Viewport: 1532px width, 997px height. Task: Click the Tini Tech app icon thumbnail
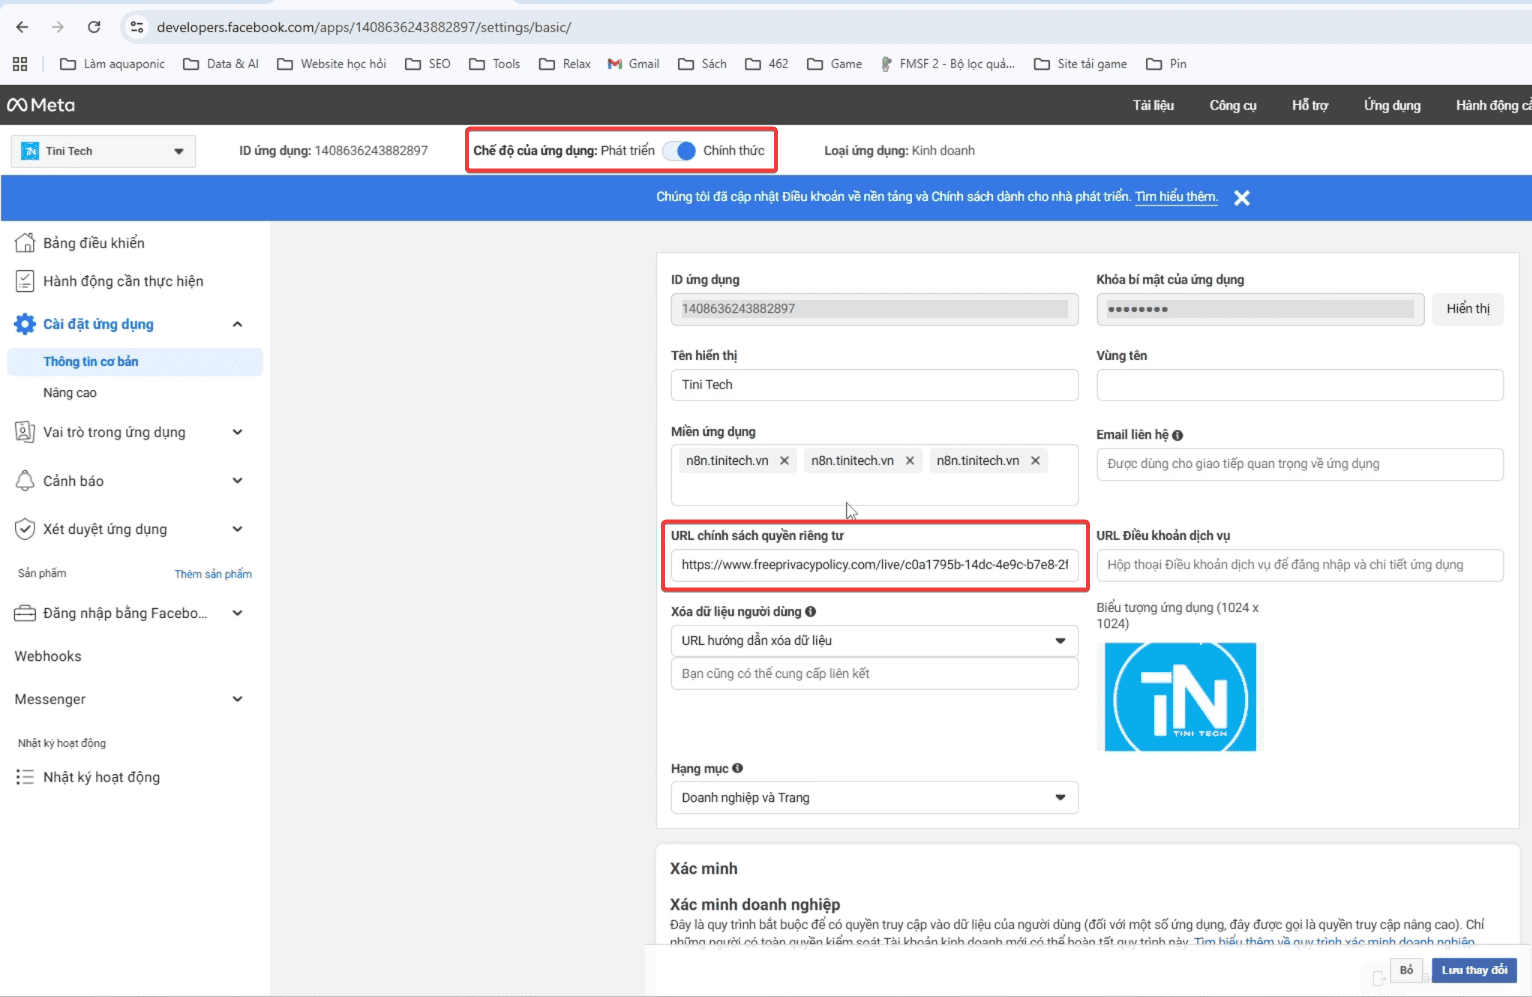pos(1180,697)
